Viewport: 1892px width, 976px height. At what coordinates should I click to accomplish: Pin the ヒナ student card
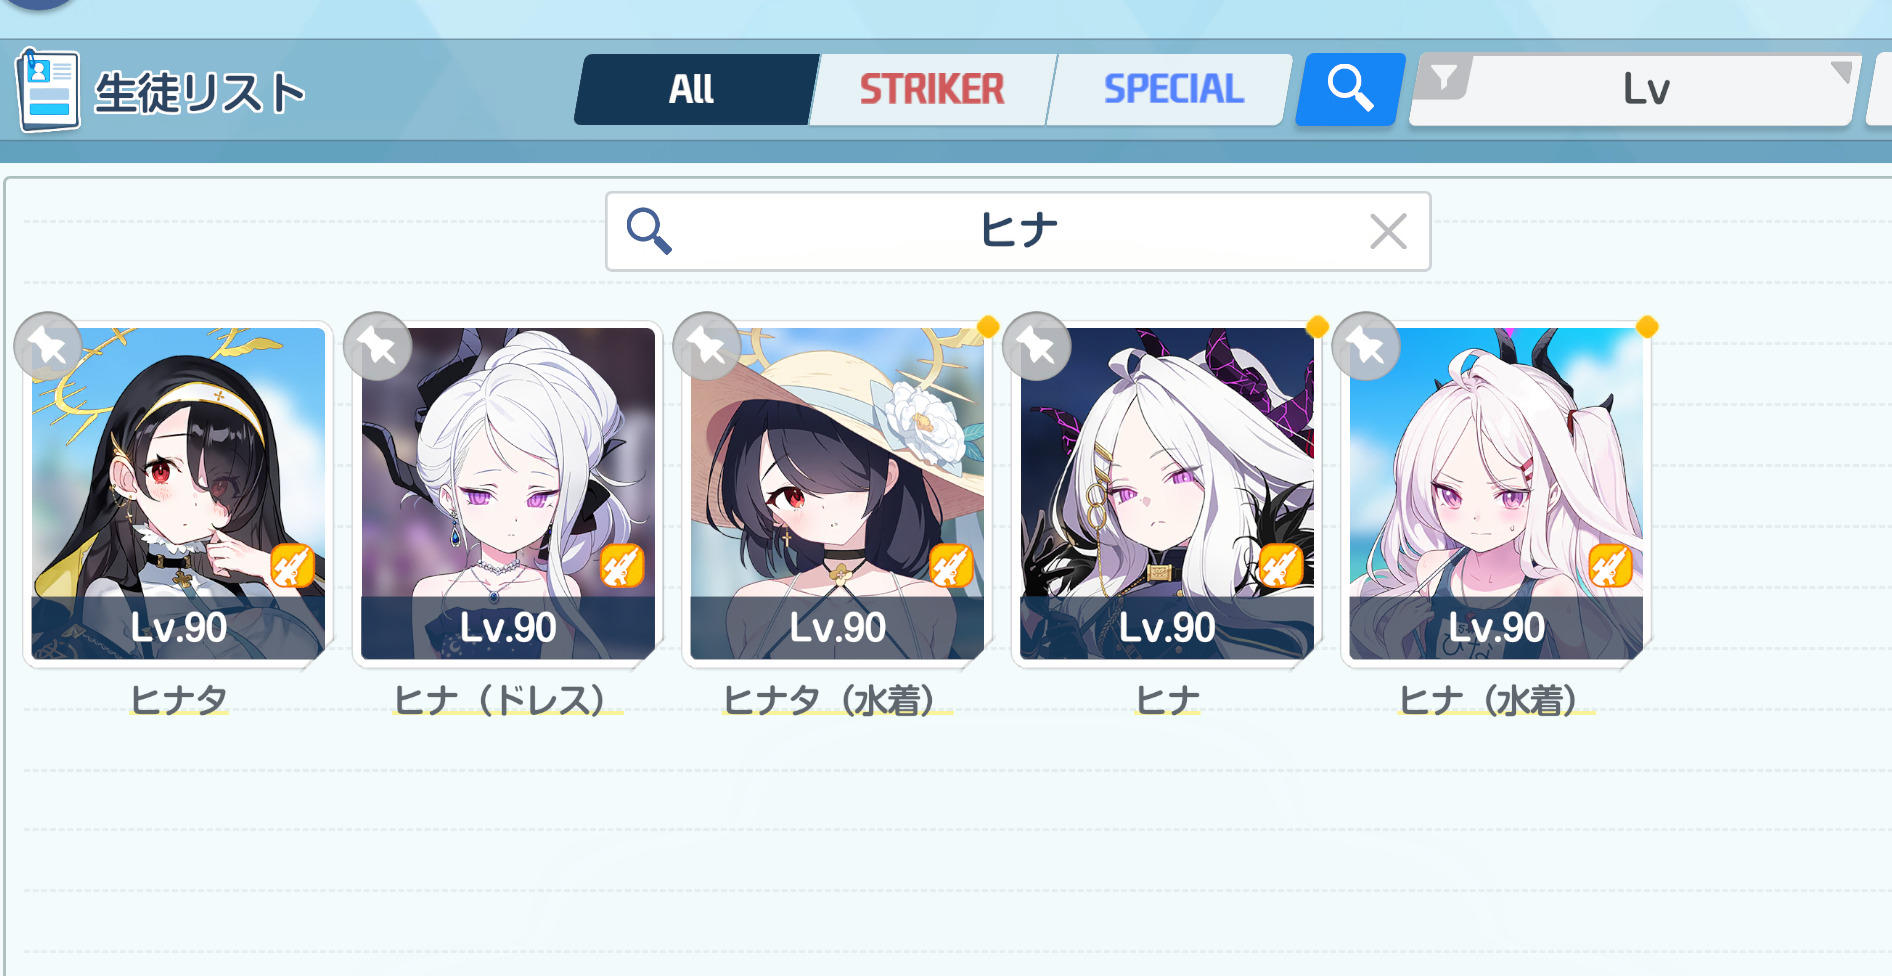click(1036, 346)
